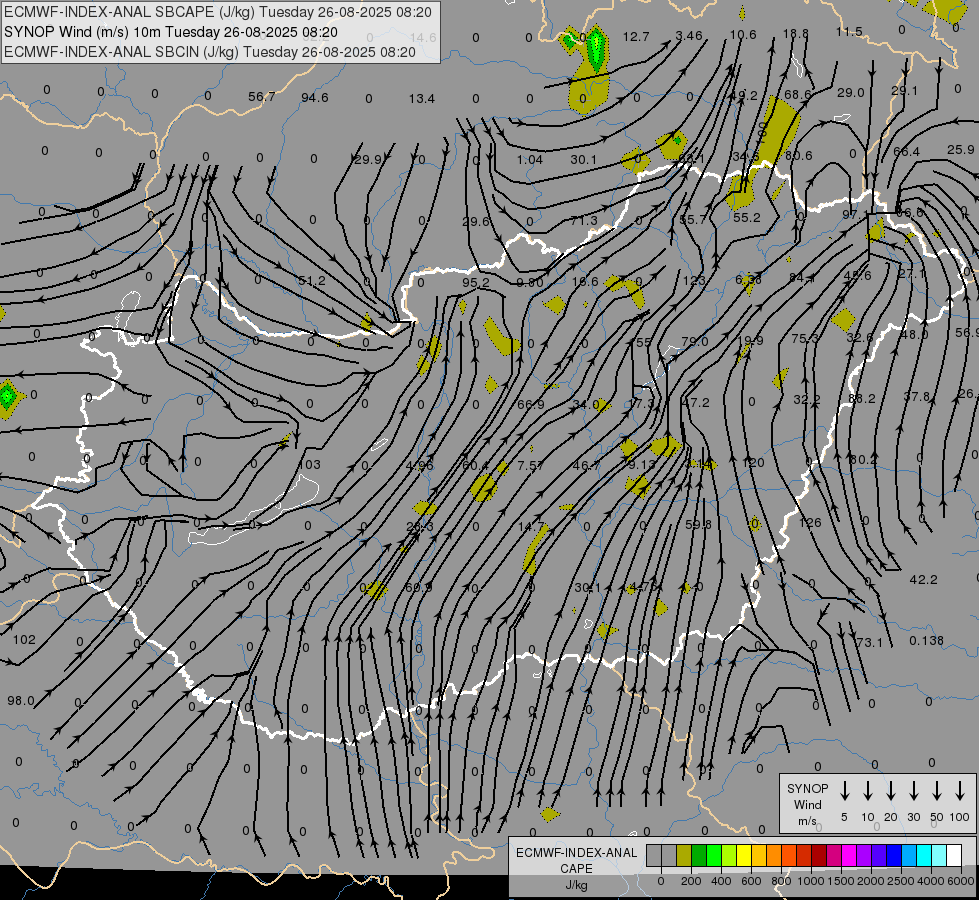
Task: Click the value '66.4' on the map
Action: tap(907, 151)
